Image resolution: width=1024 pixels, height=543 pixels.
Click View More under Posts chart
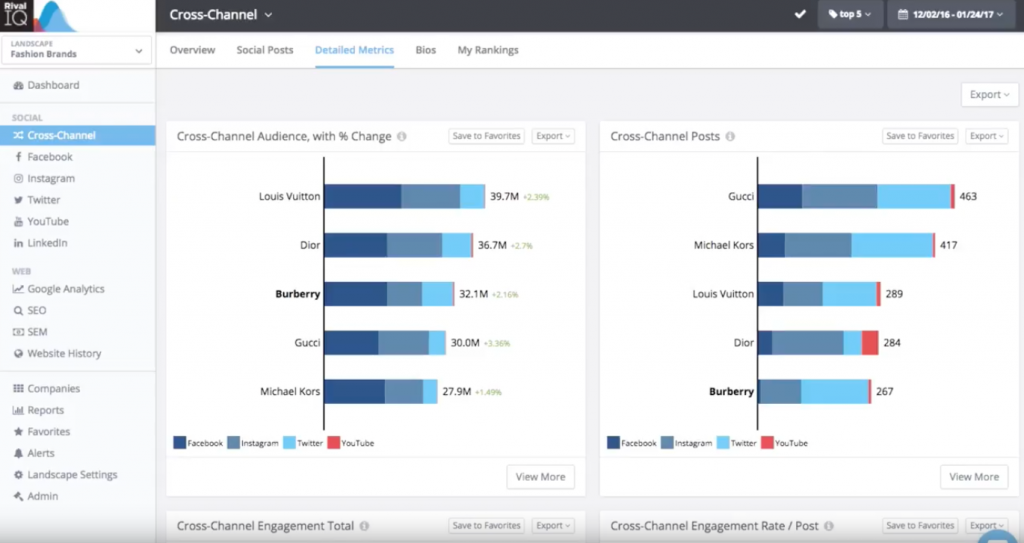[974, 477]
